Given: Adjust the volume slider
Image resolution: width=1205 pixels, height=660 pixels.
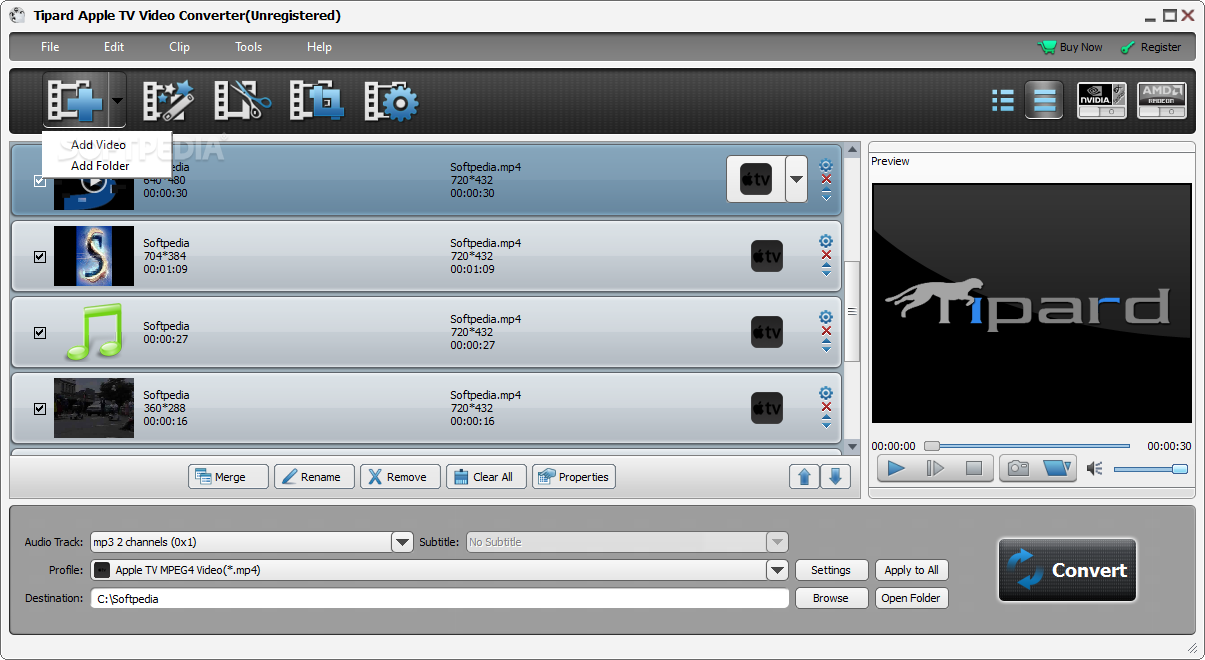Looking at the screenshot, I should click(1150, 469).
